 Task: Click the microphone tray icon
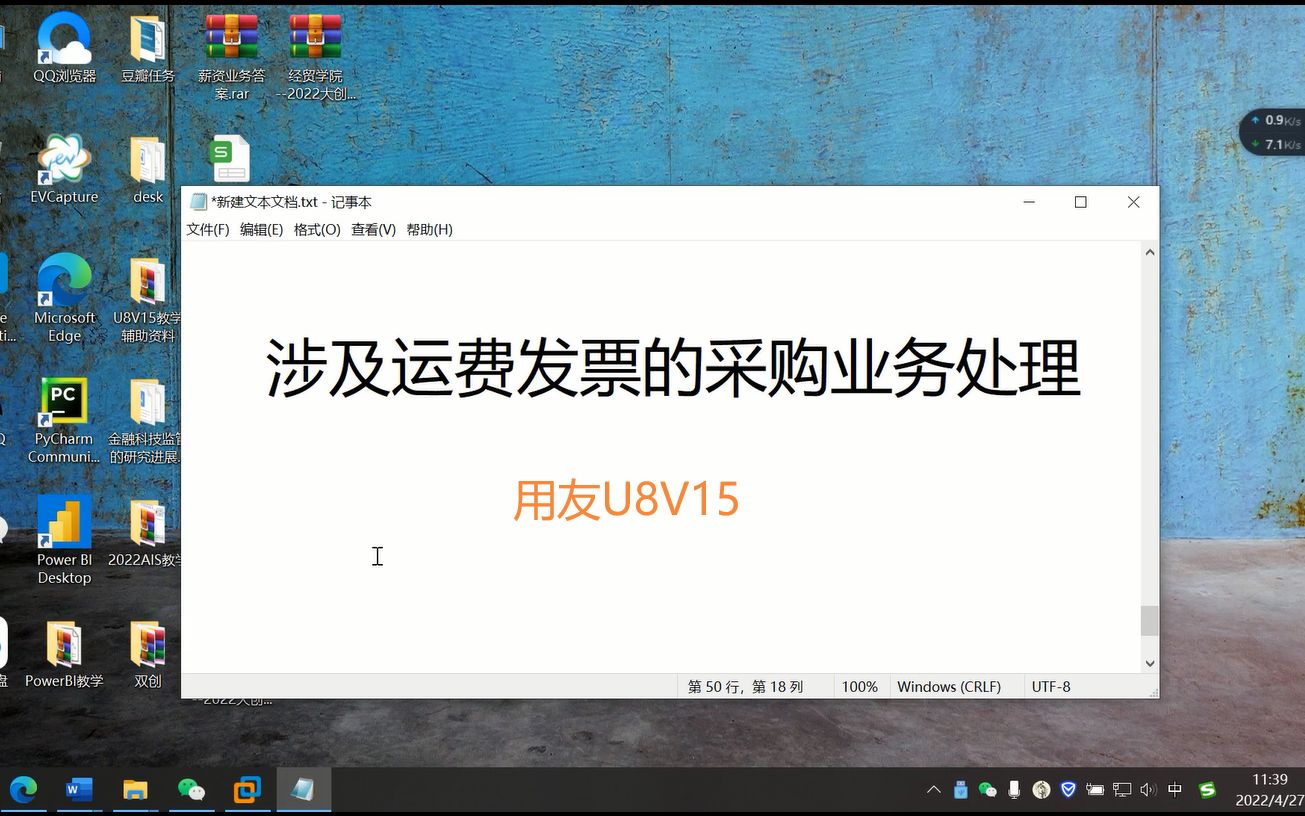(1014, 790)
